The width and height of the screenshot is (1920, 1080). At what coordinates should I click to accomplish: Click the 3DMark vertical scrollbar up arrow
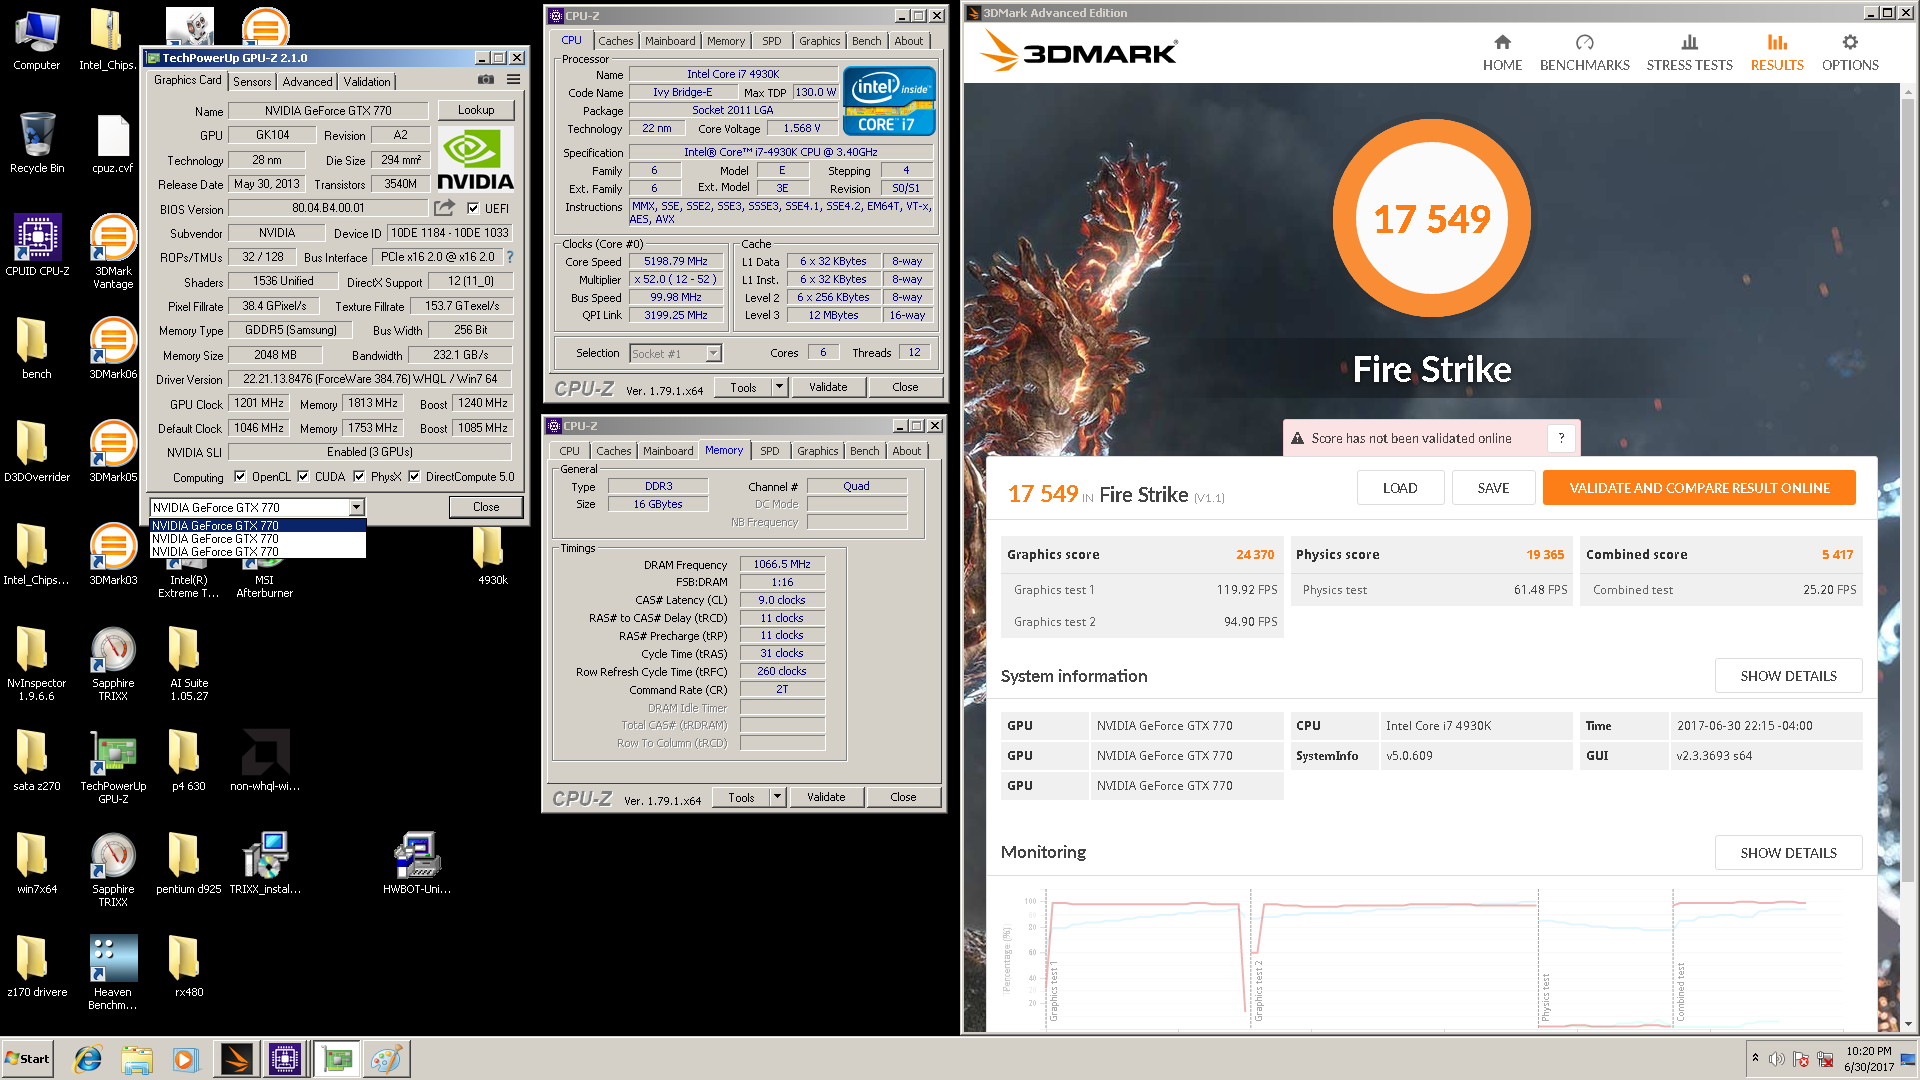[1908, 92]
